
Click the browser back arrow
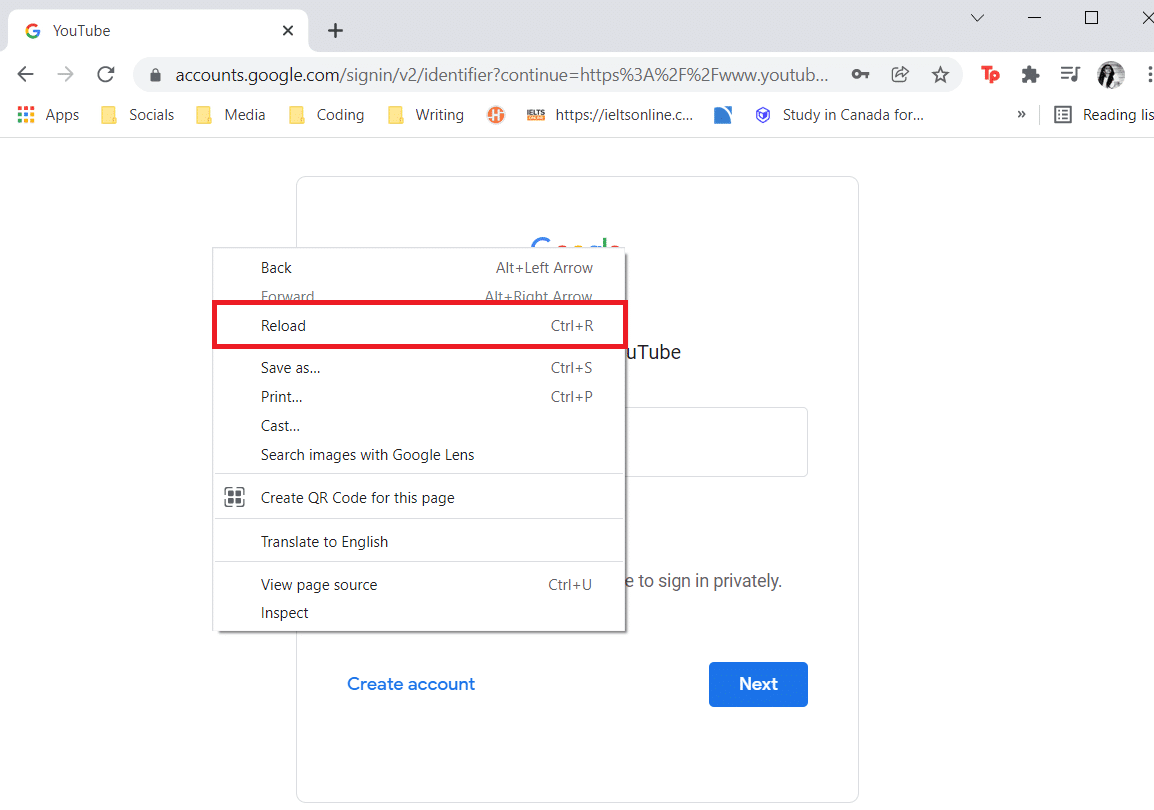tap(26, 74)
